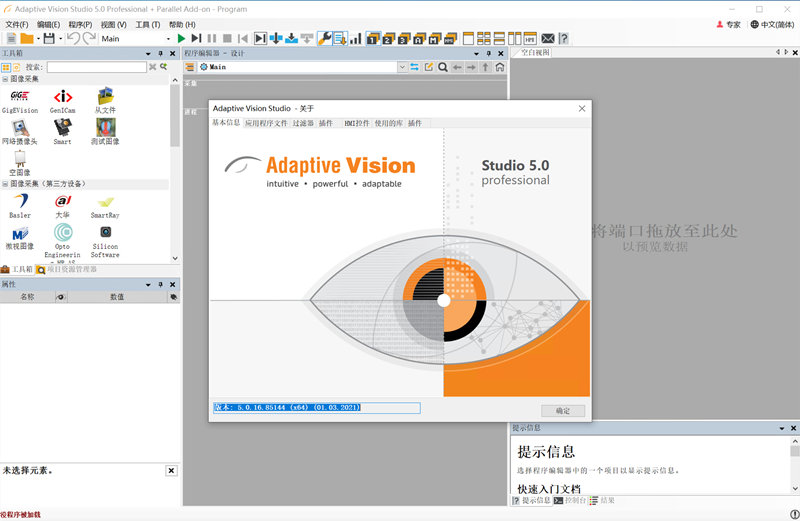Open the 工具箱 panel options arrow

tap(148, 53)
